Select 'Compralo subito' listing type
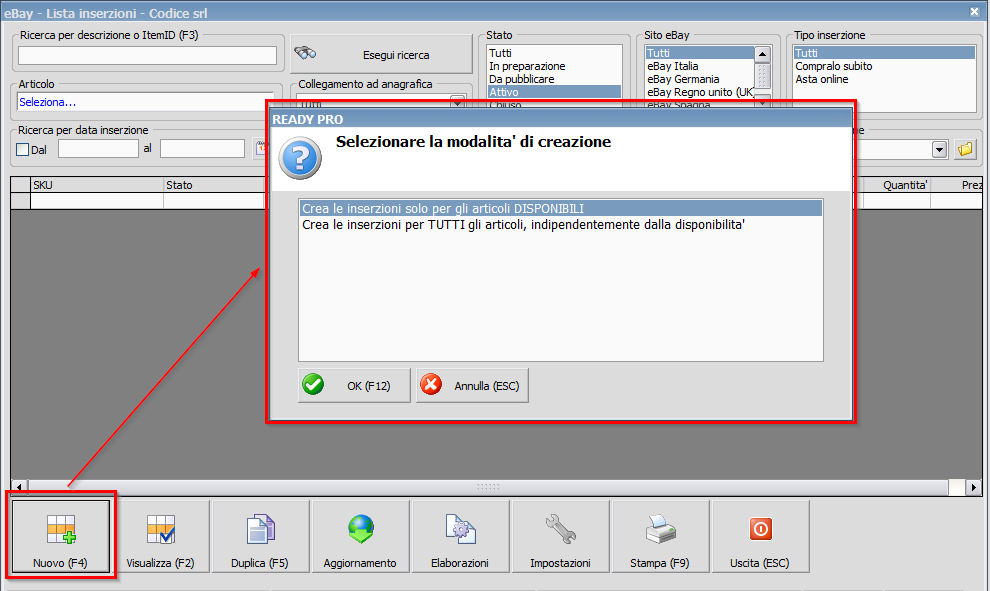 pyautogui.click(x=884, y=66)
